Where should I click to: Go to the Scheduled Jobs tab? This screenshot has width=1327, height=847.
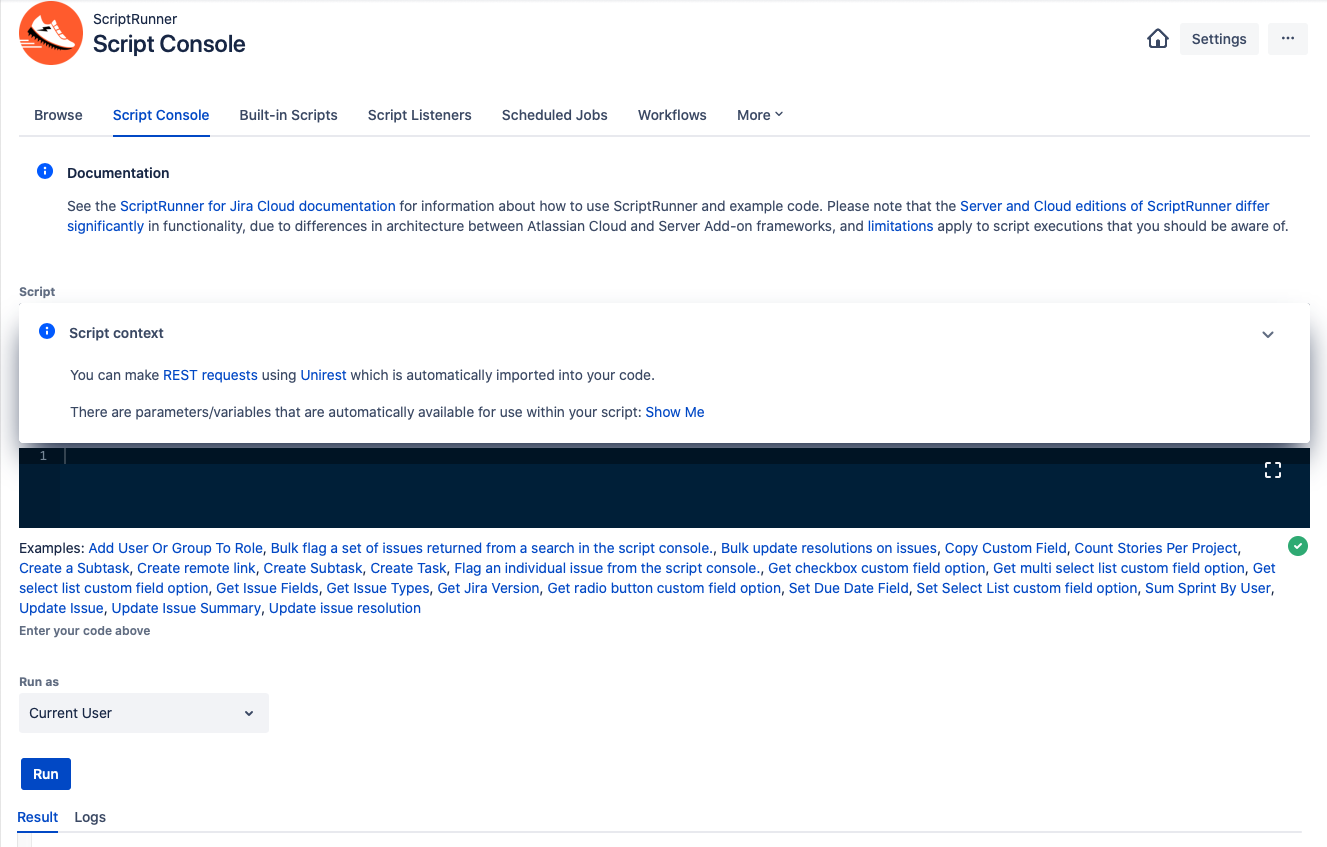tap(555, 115)
